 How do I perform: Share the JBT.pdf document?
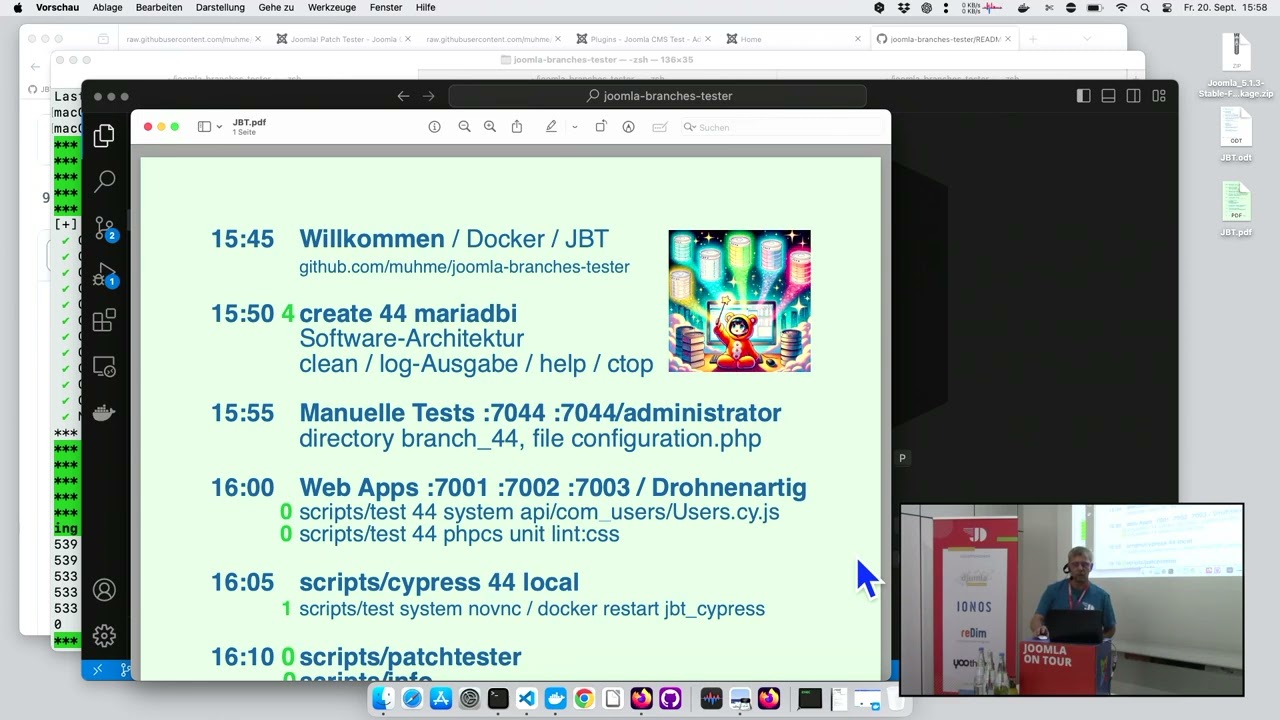point(517,127)
